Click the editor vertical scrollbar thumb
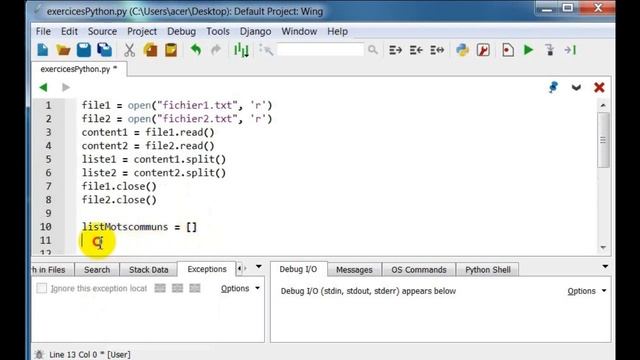The height and width of the screenshot is (360, 640). 603,140
